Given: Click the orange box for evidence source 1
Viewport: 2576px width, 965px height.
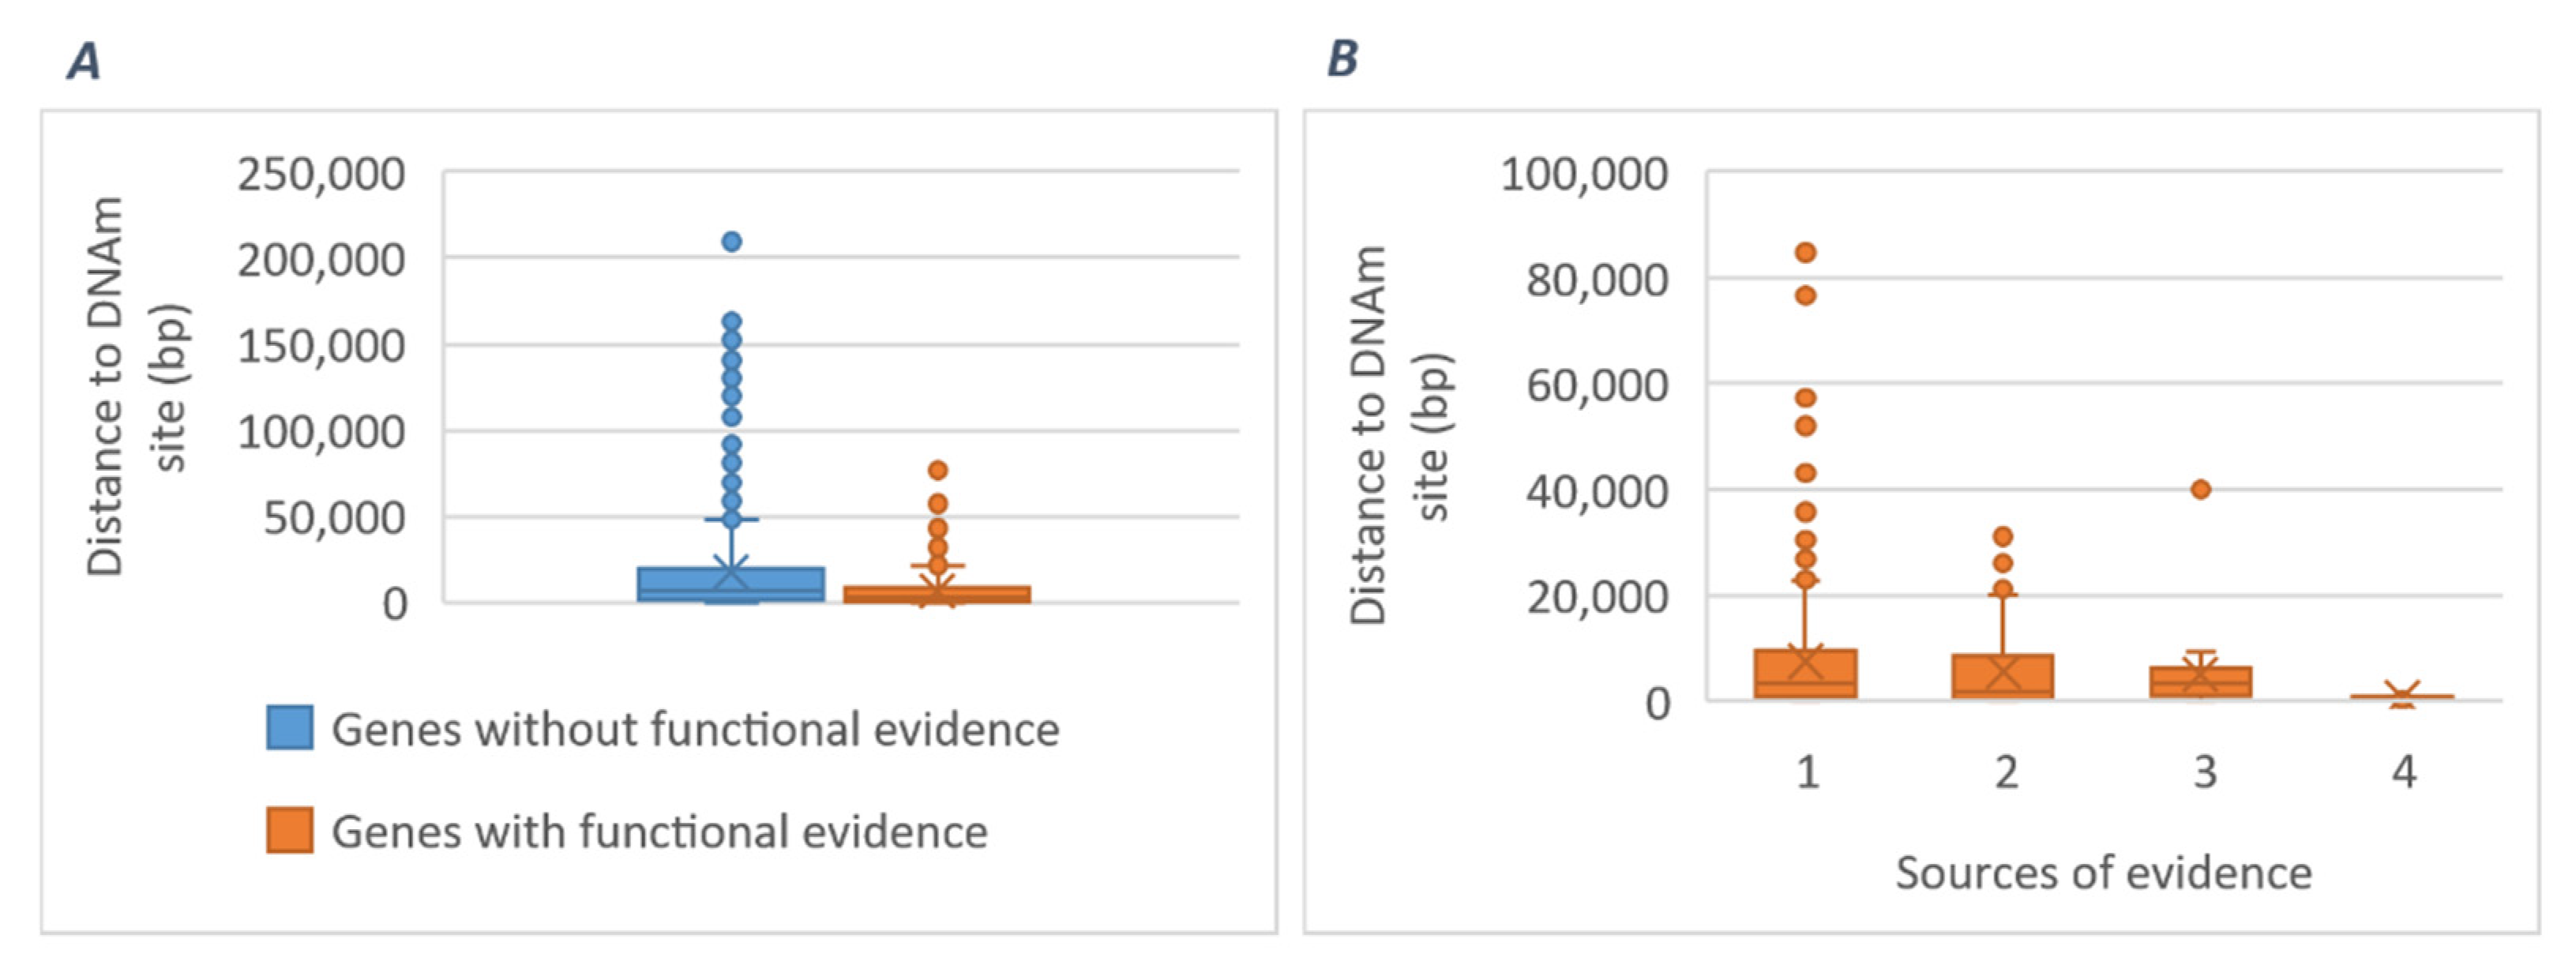Looking at the screenshot, I should pos(1805,673).
